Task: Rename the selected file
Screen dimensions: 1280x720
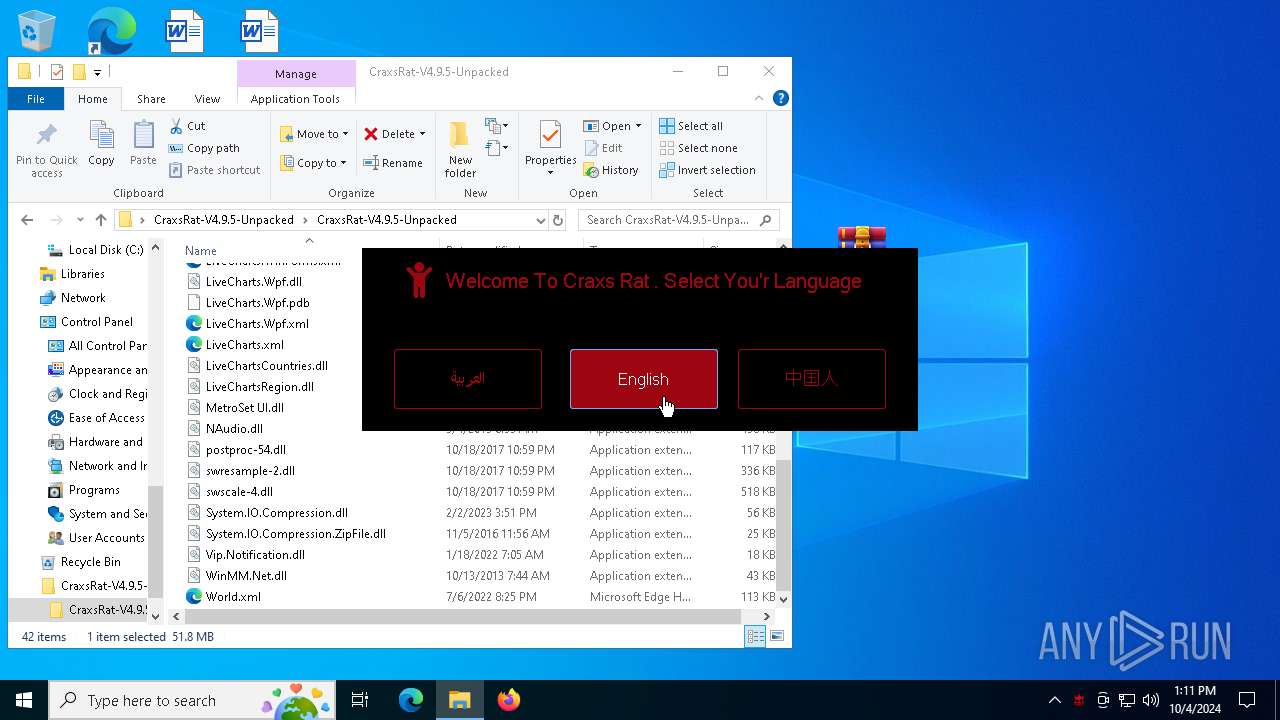Action: click(392, 163)
